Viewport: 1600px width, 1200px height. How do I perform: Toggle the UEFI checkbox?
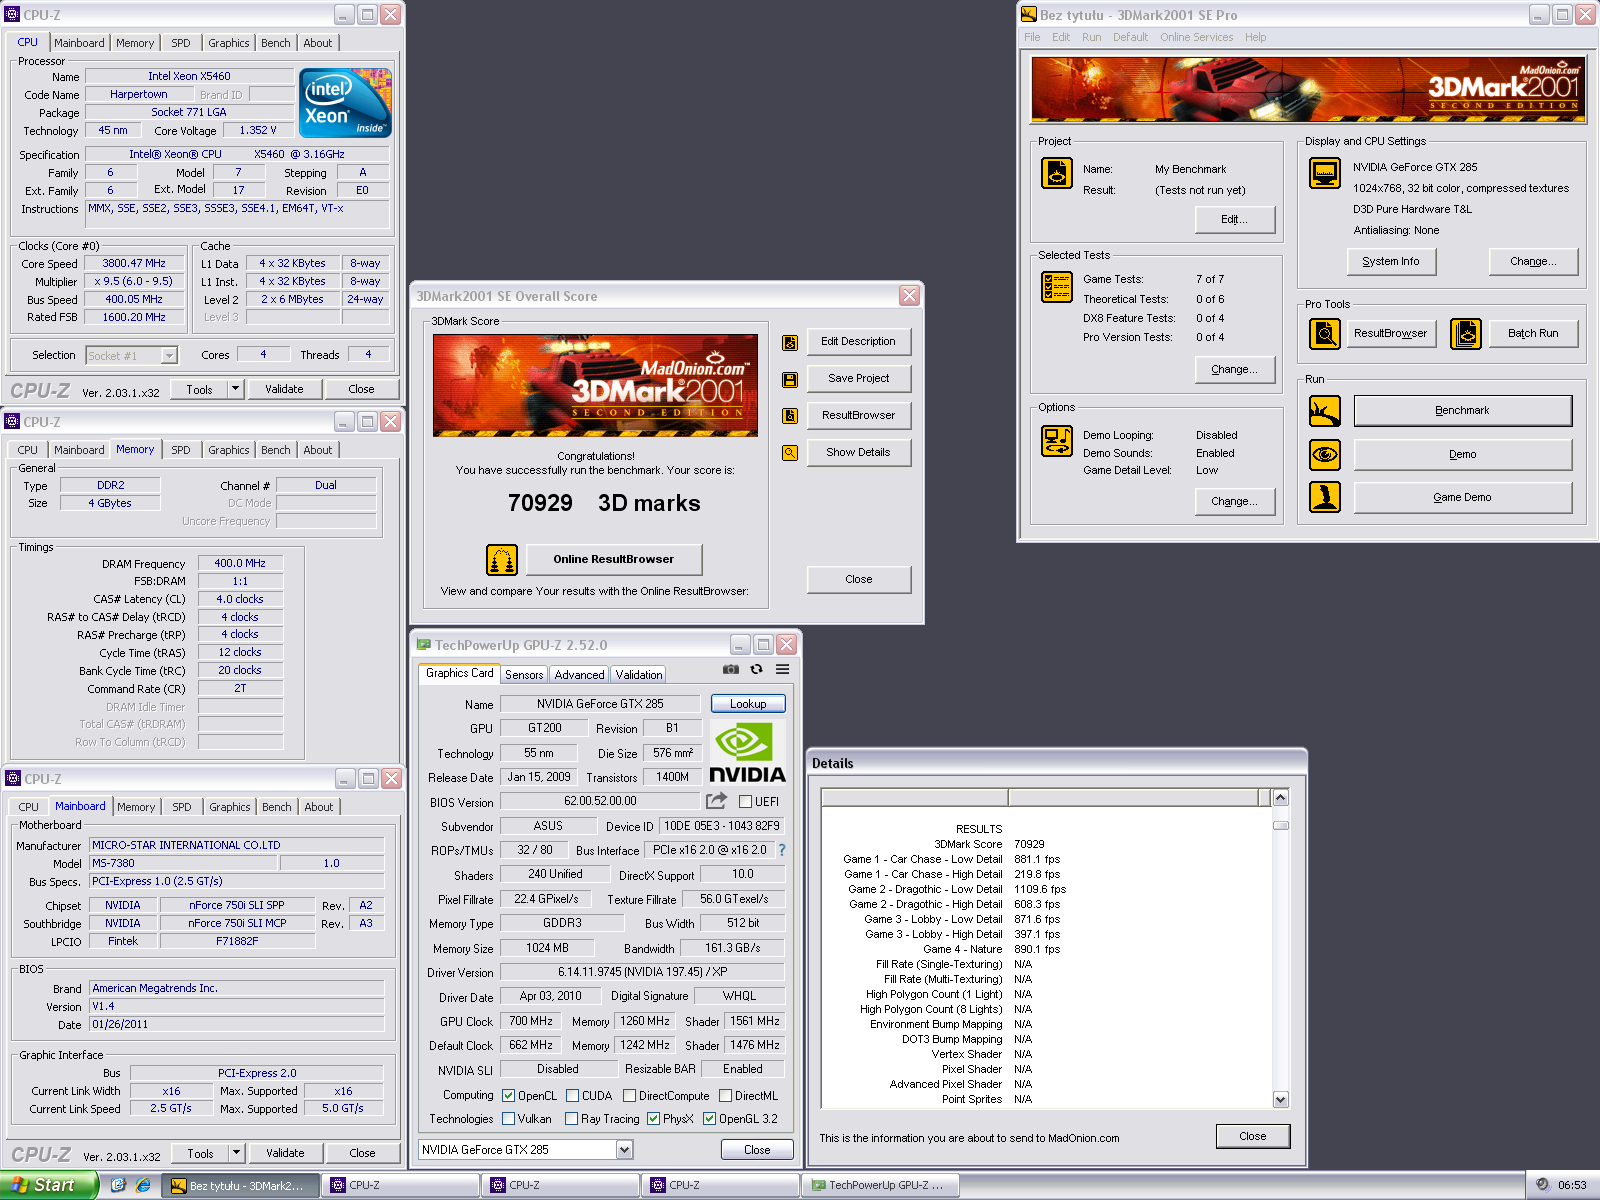(x=745, y=801)
